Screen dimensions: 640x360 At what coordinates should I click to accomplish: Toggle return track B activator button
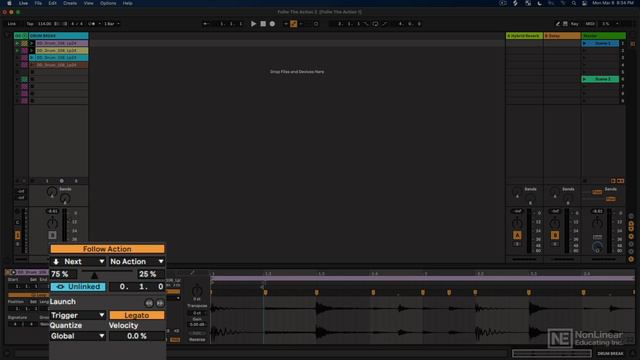(555, 235)
